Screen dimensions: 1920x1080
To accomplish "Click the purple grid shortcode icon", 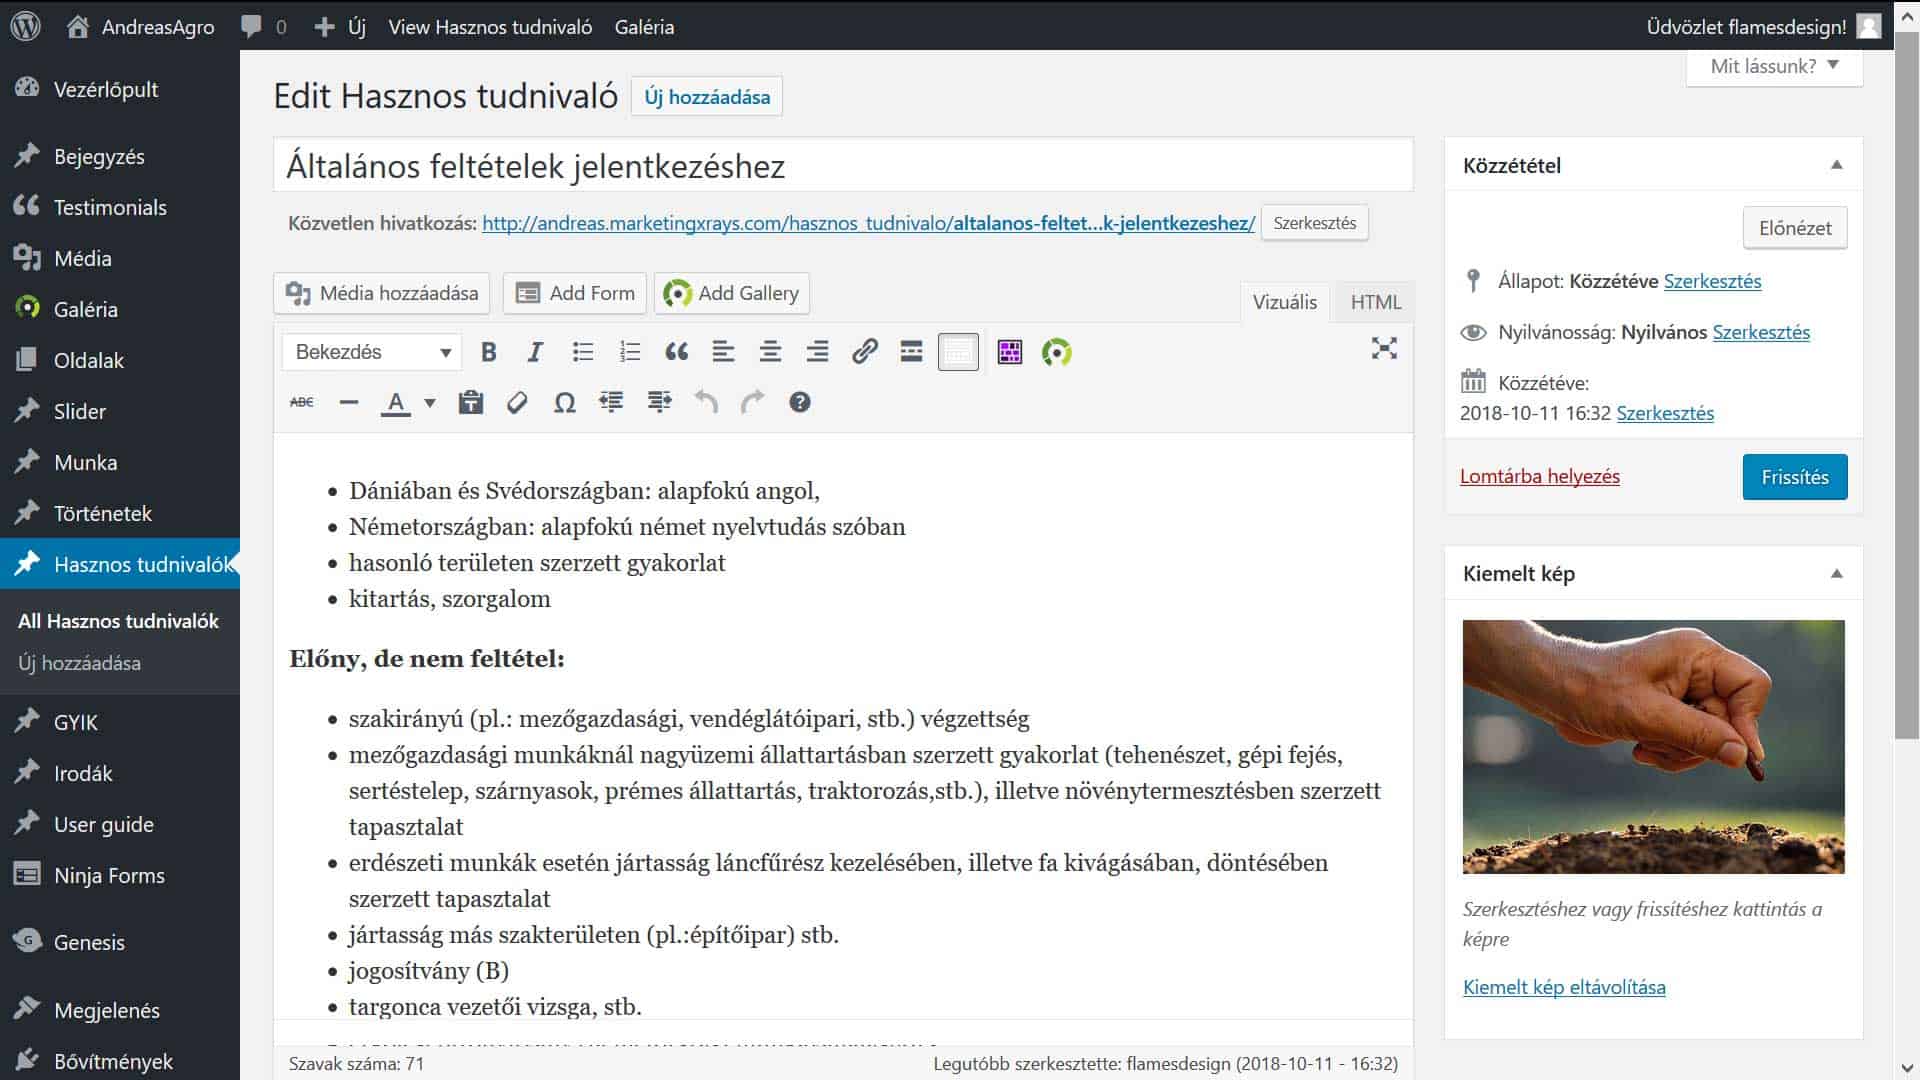I will 1010,352.
